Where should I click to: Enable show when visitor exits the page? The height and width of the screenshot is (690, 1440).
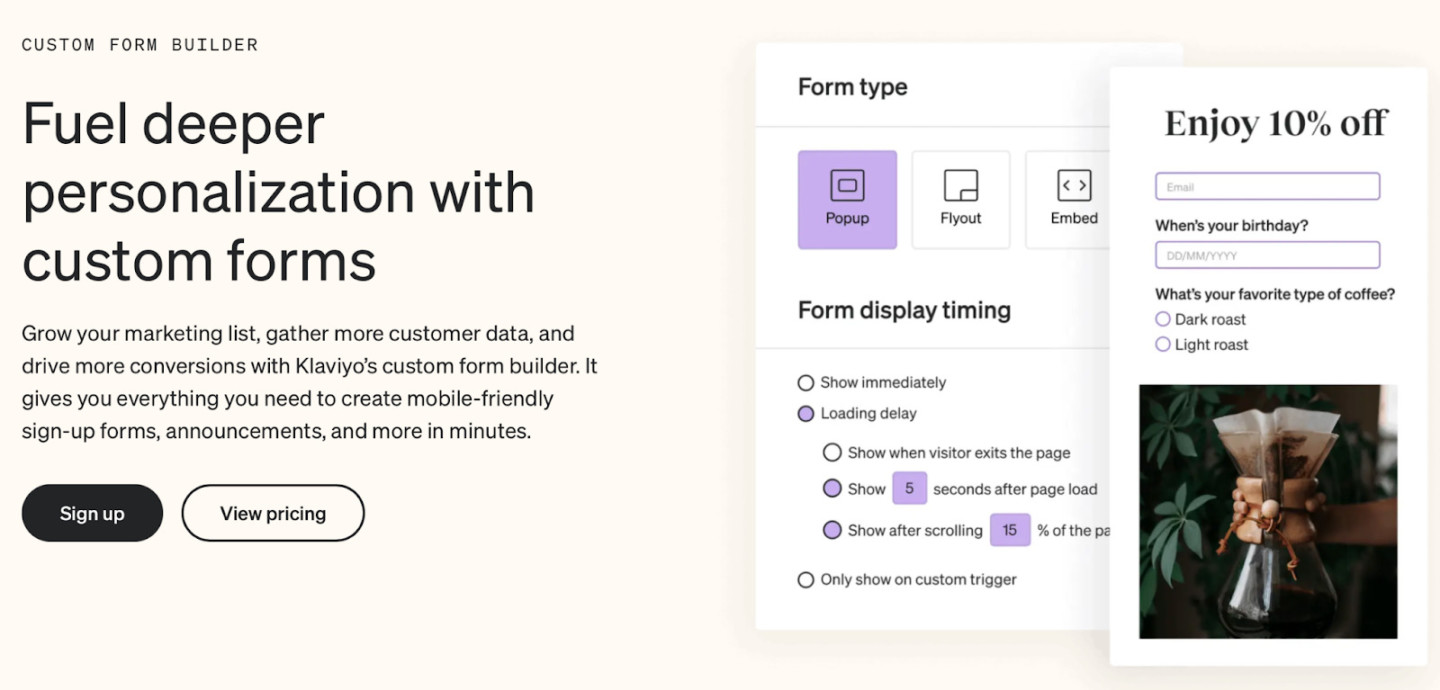click(832, 452)
